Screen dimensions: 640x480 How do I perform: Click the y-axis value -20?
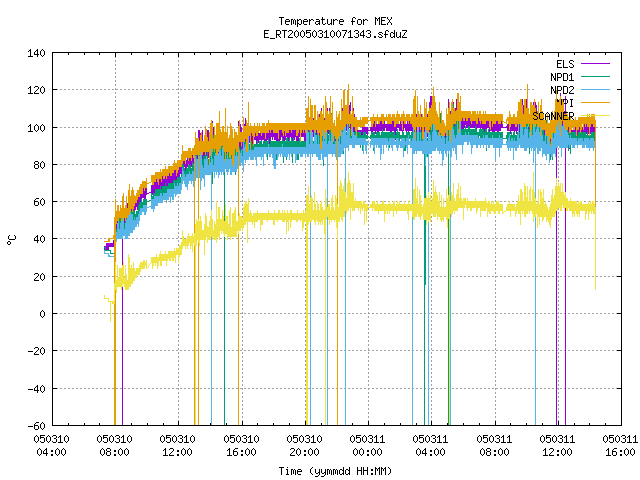point(36,351)
